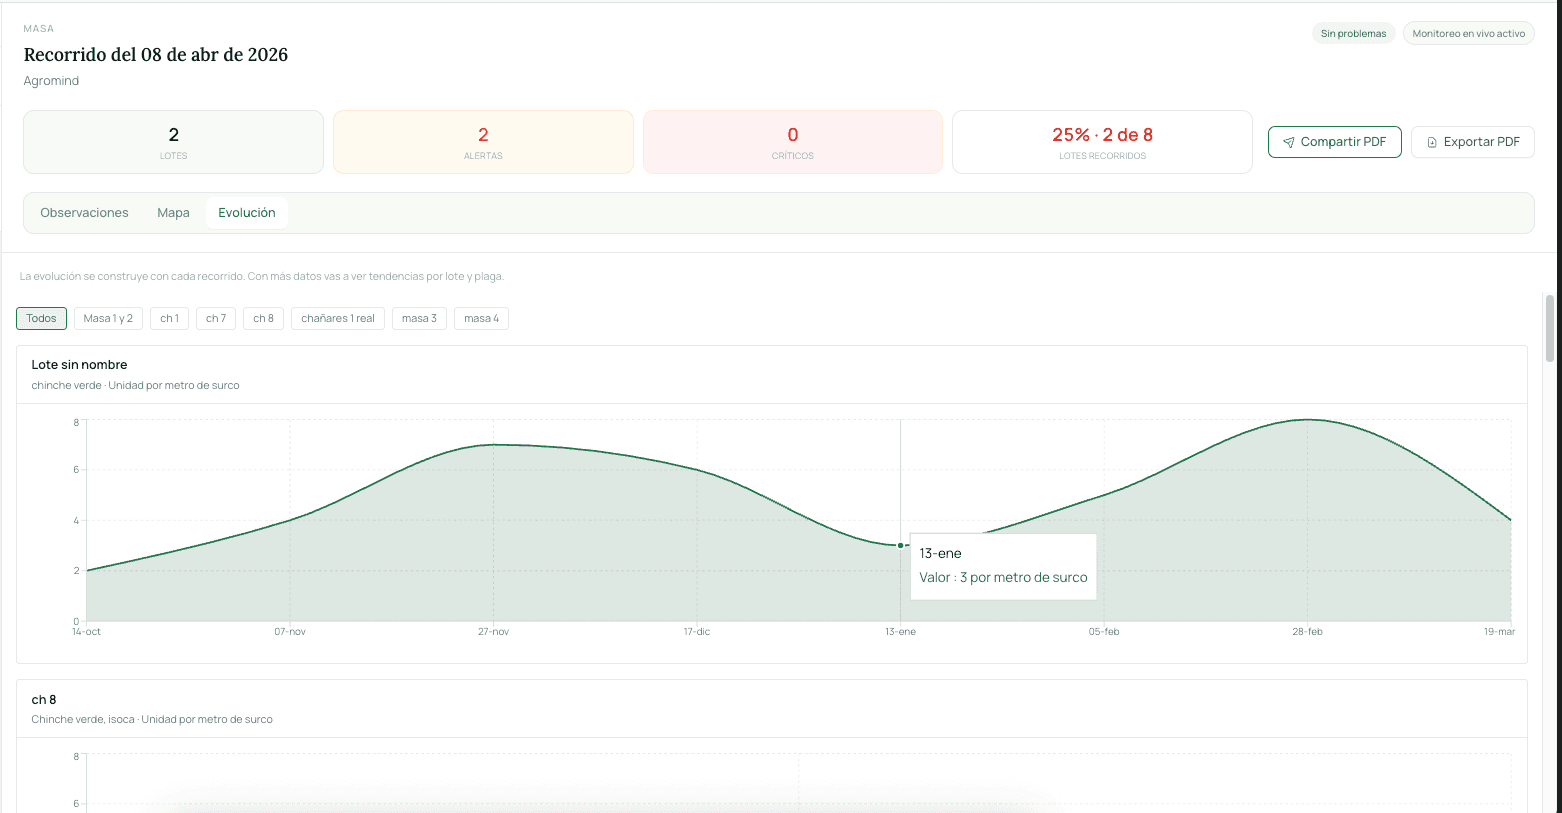Image resolution: width=1562 pixels, height=813 pixels.
Task: Click the 28-feb axis label
Action: click(1307, 632)
